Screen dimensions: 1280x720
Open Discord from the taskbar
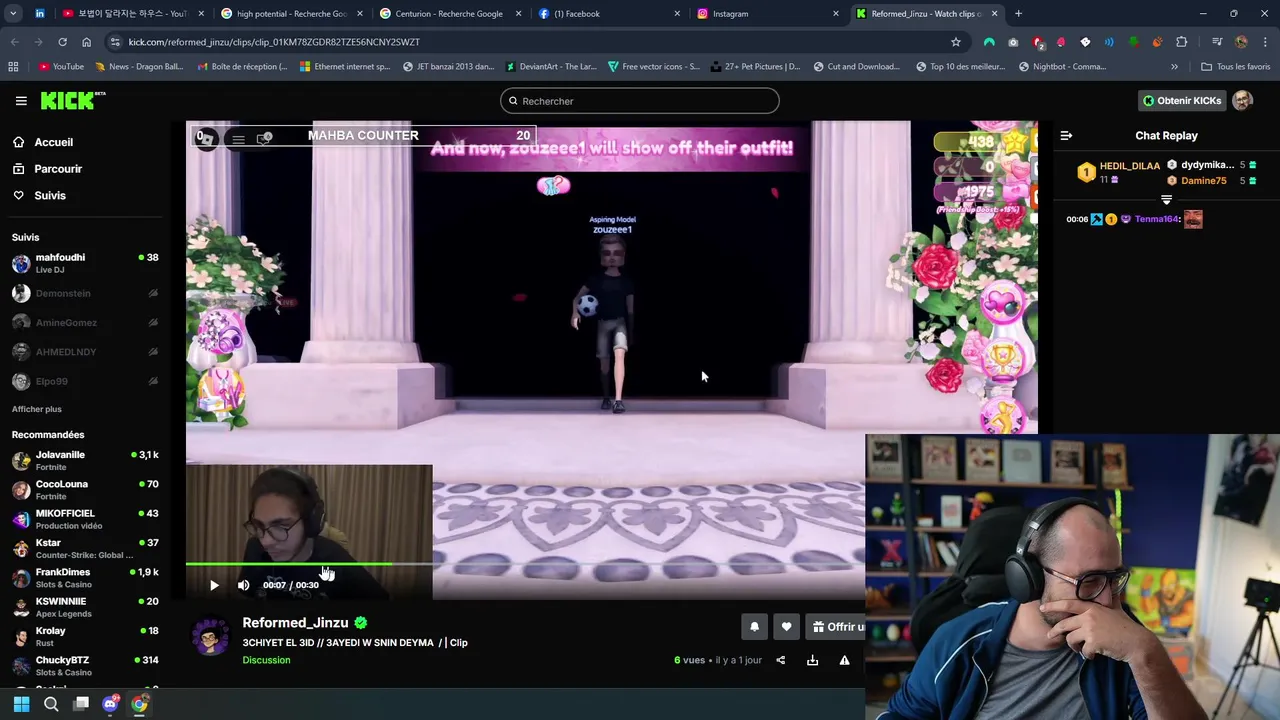[110, 704]
